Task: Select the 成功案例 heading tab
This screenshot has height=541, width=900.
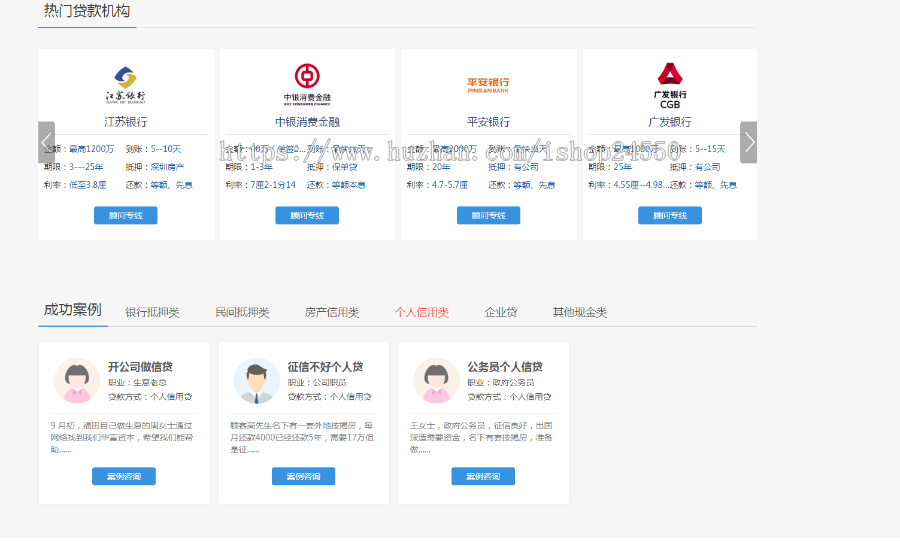Action: tap(73, 310)
